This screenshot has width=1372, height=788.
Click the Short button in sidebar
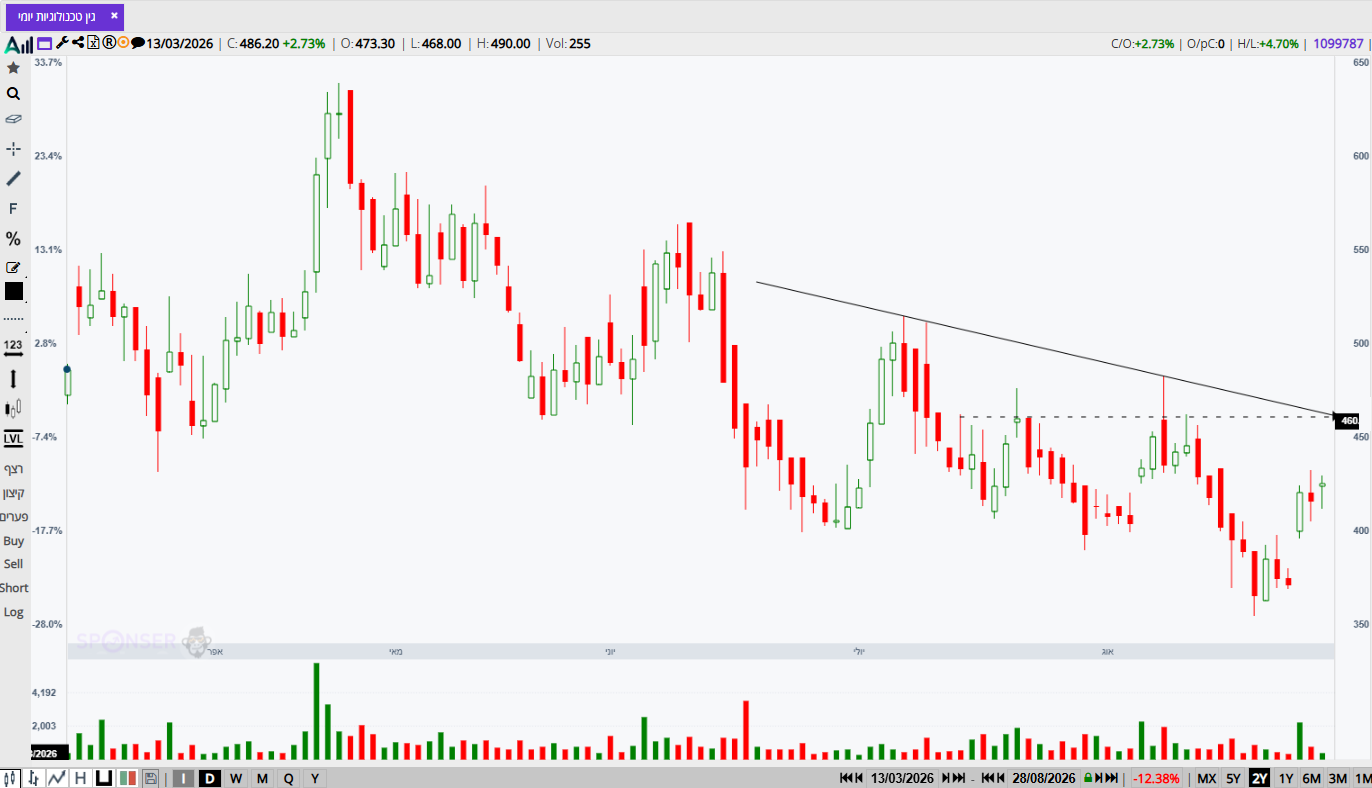click(14, 588)
